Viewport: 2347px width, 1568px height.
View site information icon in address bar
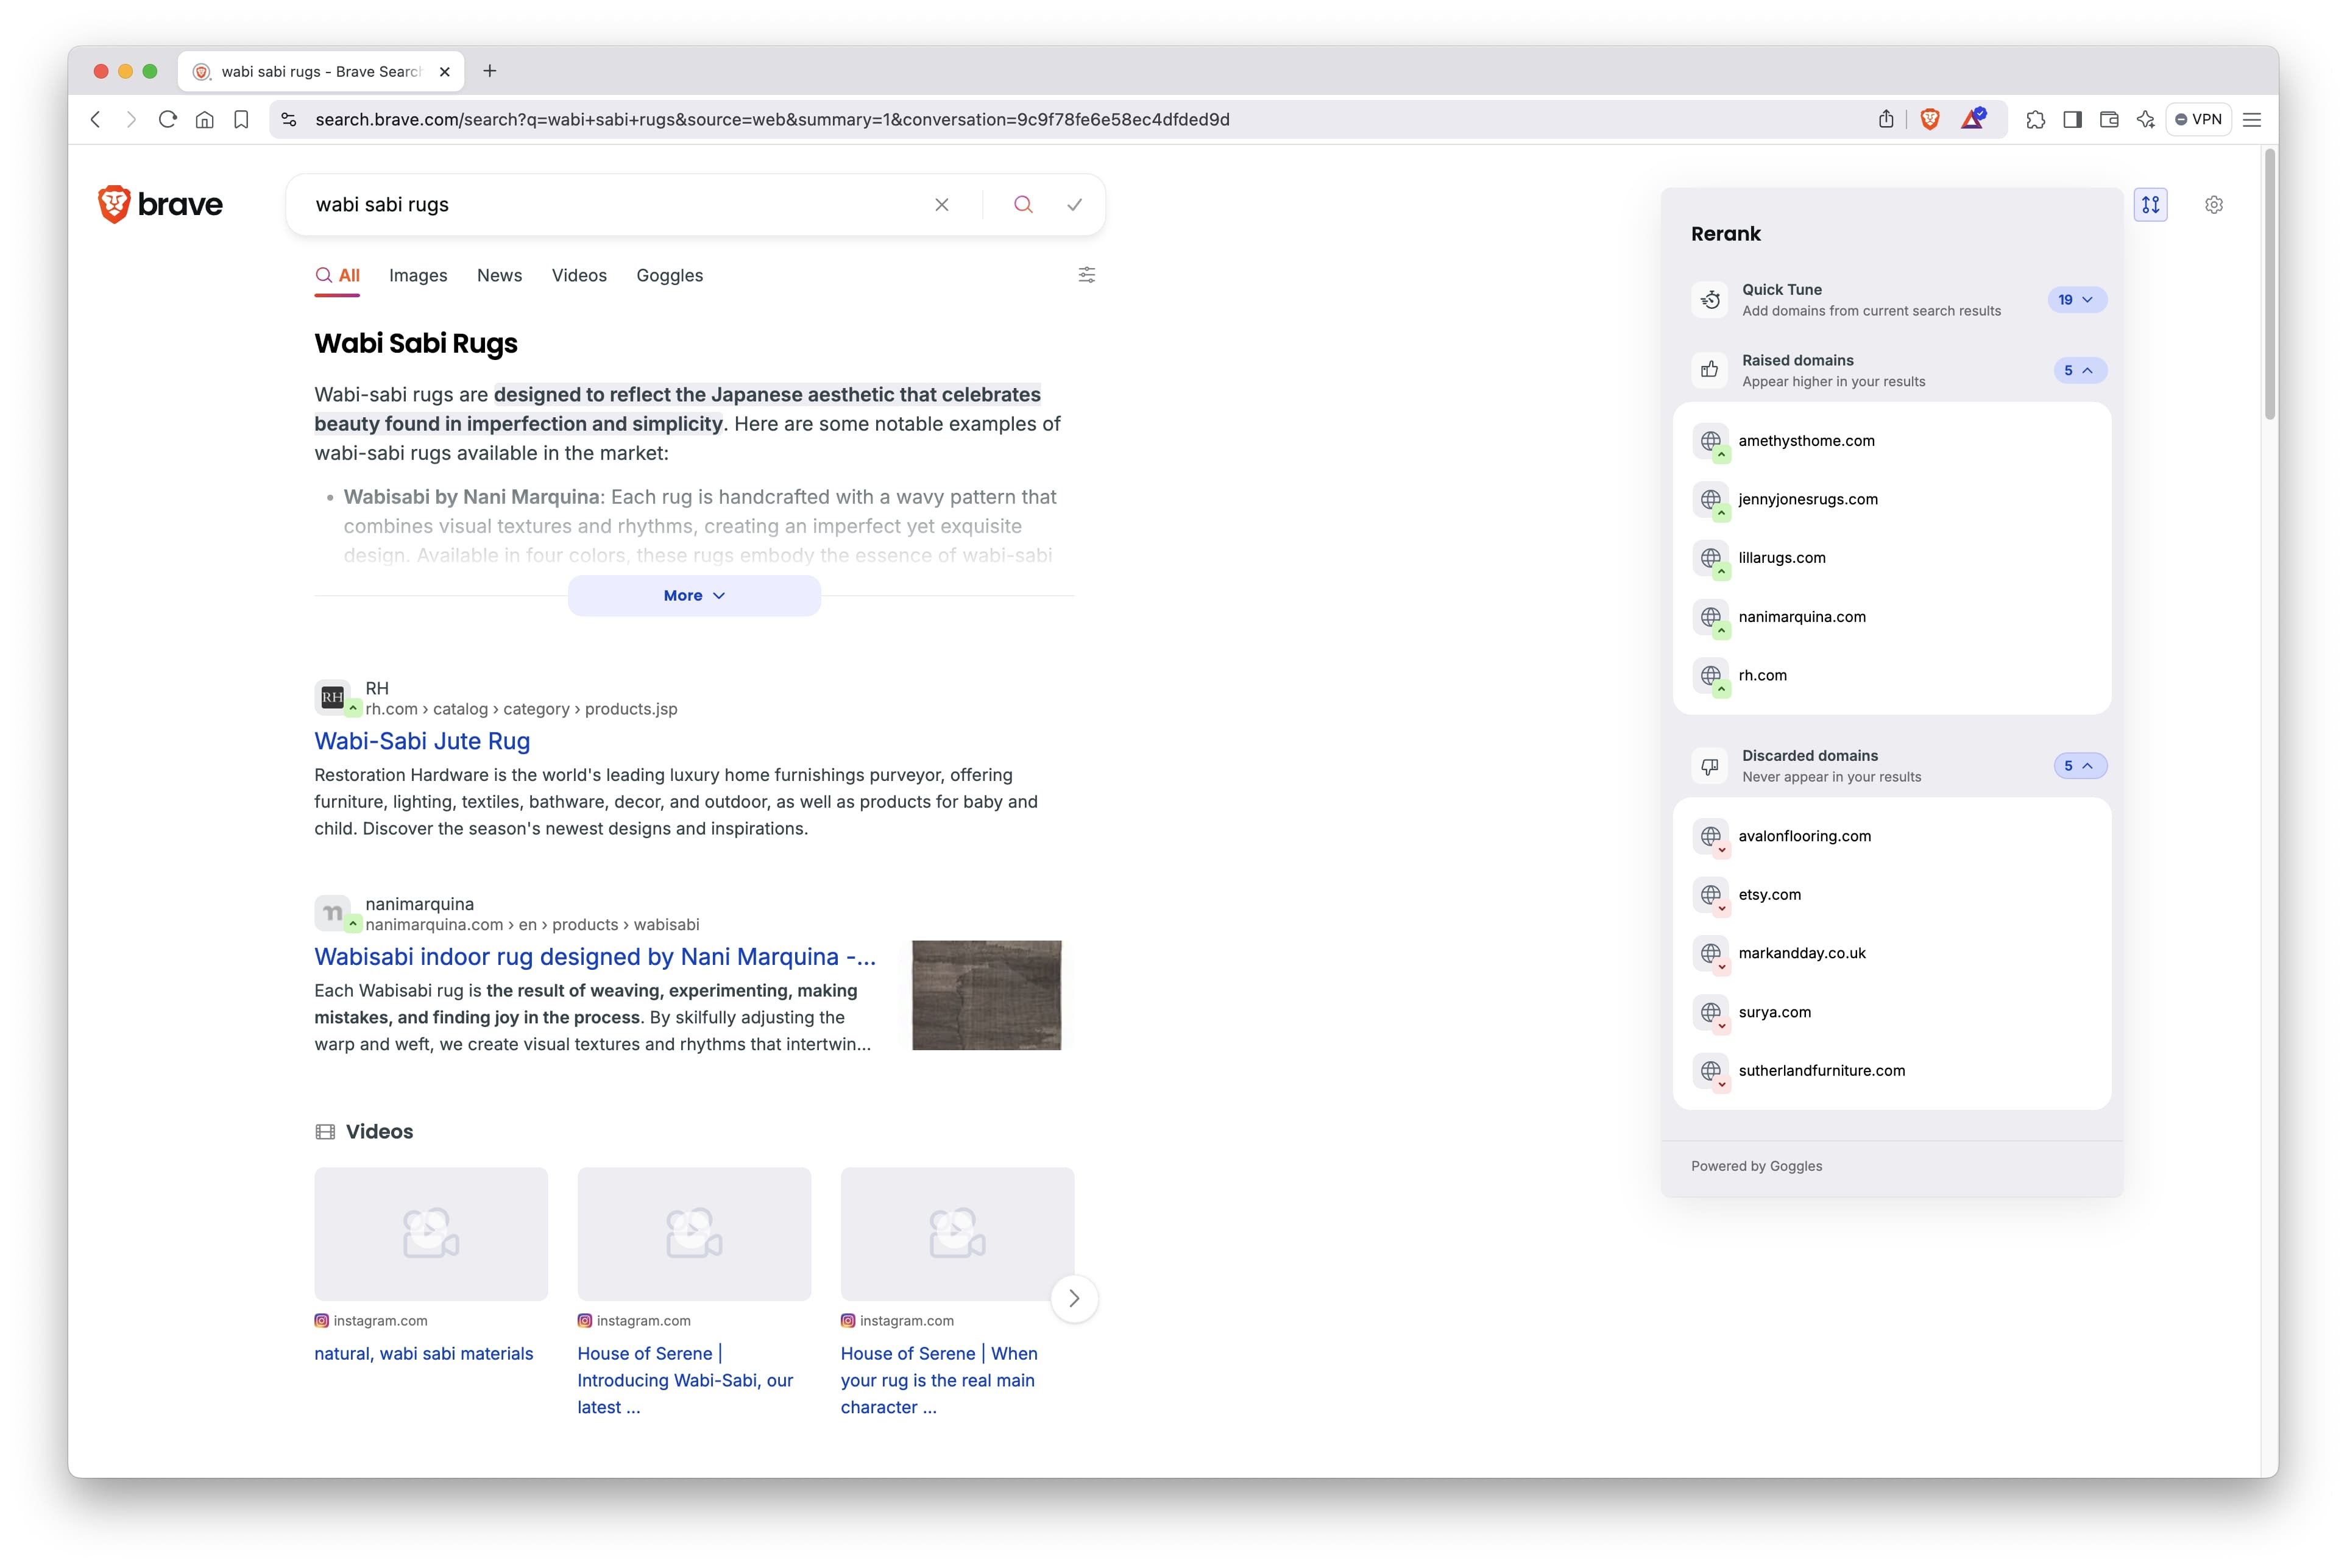289,120
